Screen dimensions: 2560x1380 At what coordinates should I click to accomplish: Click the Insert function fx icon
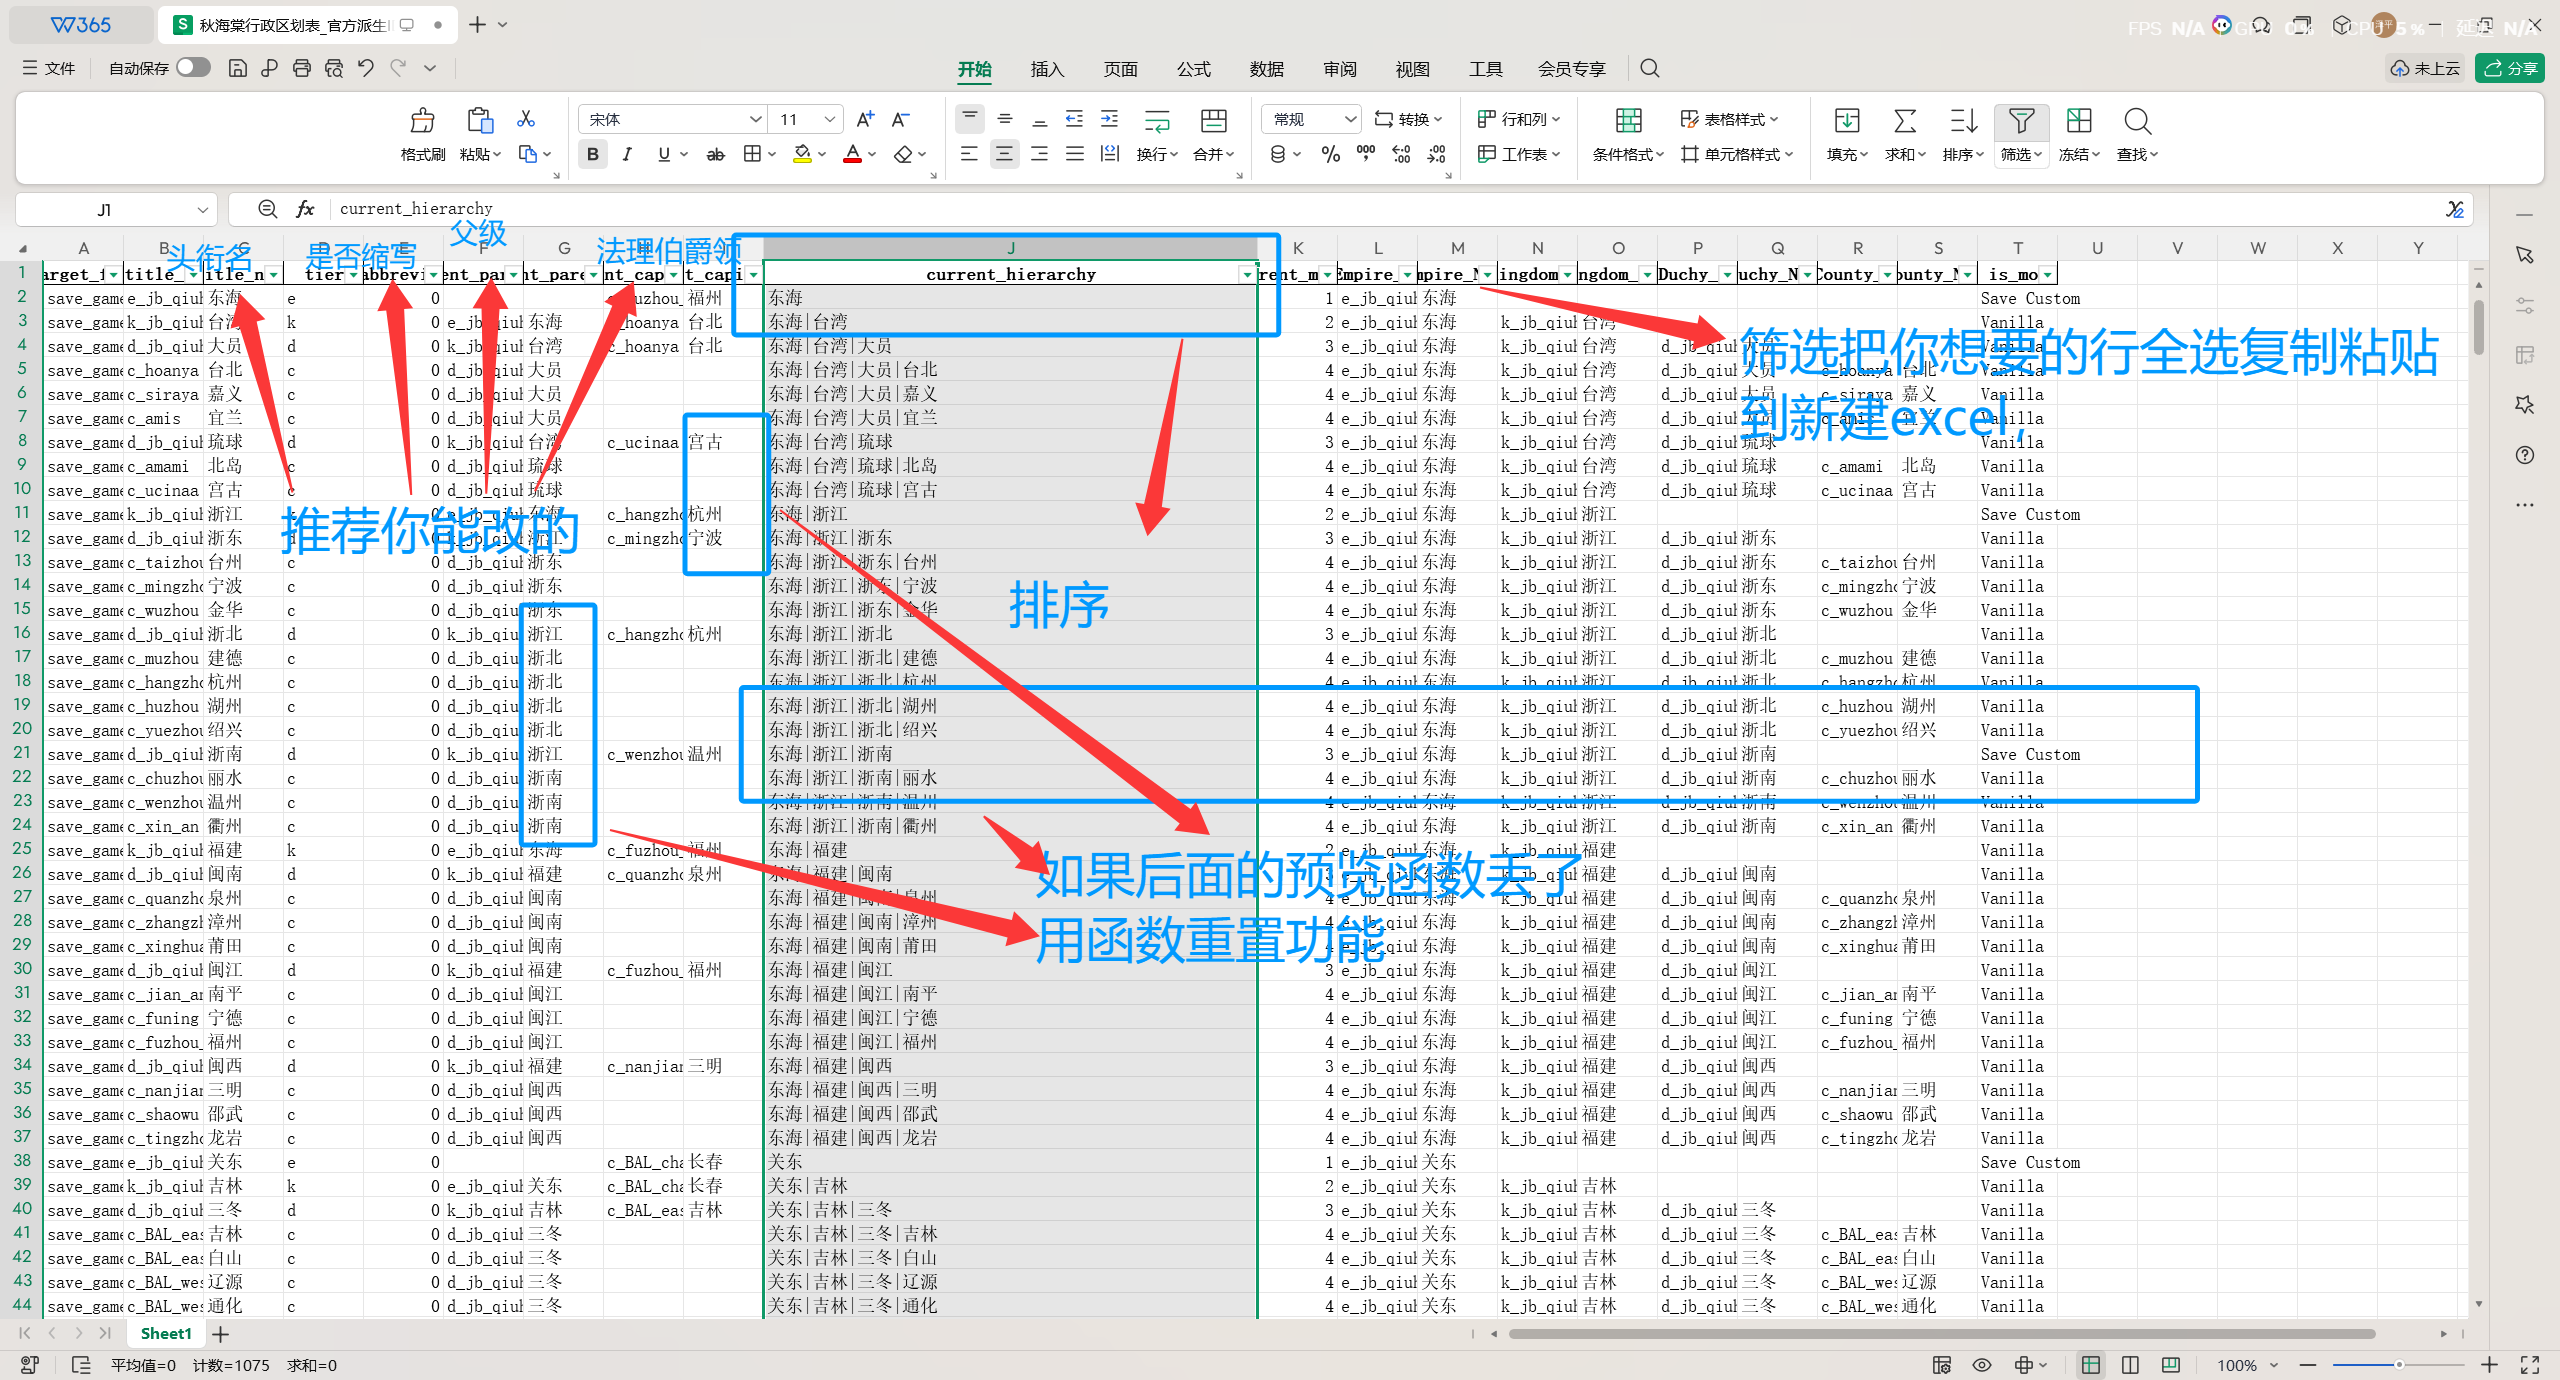(305, 208)
